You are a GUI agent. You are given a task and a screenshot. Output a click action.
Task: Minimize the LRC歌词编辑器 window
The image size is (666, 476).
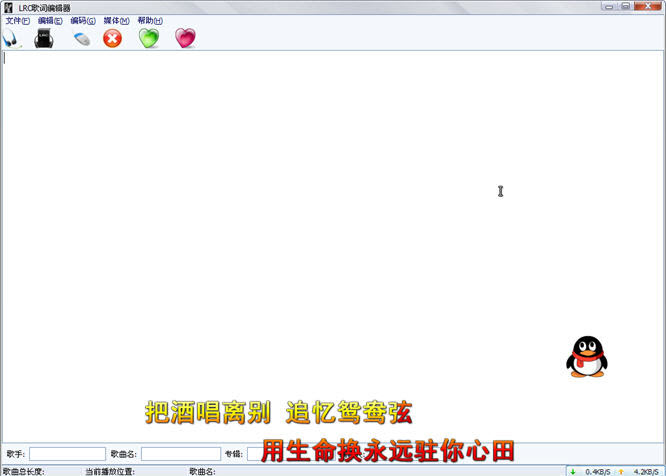(x=609, y=6)
